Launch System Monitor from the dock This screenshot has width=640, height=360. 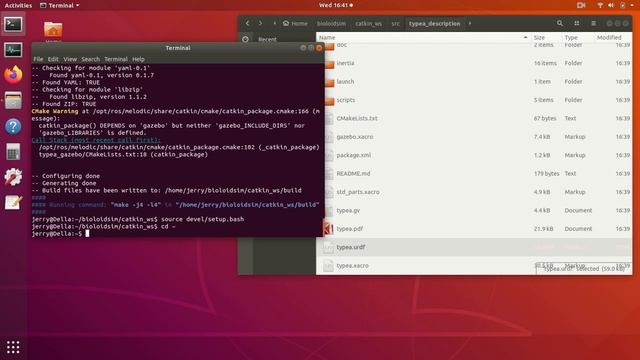pos(13,50)
